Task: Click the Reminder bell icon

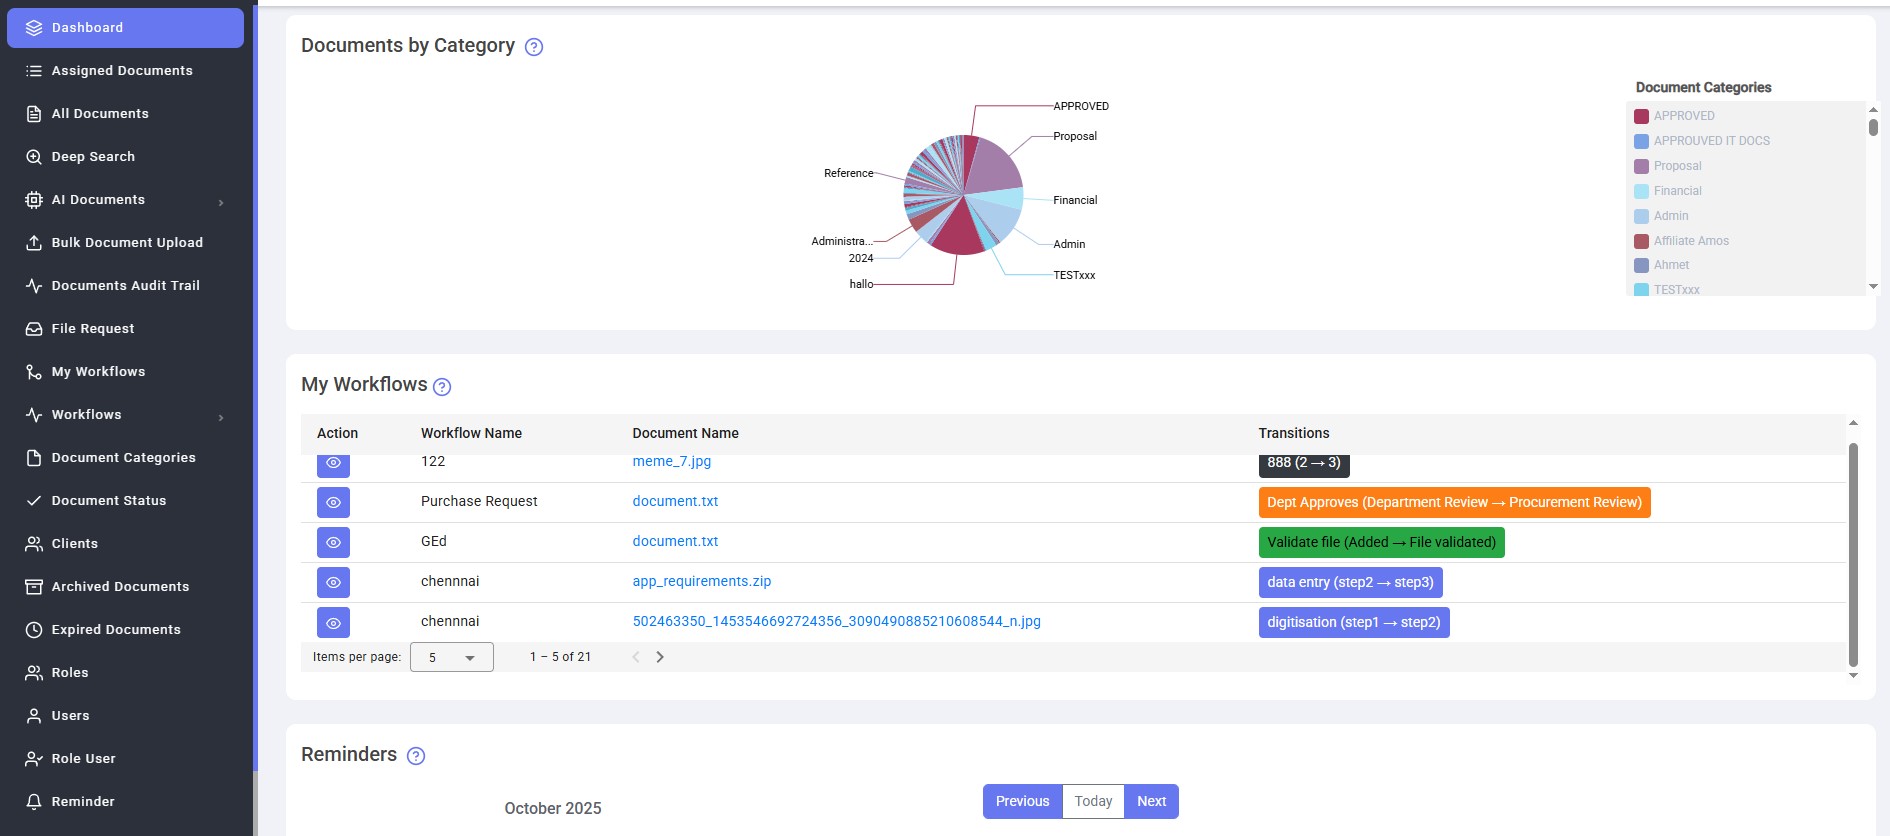Action: [34, 802]
